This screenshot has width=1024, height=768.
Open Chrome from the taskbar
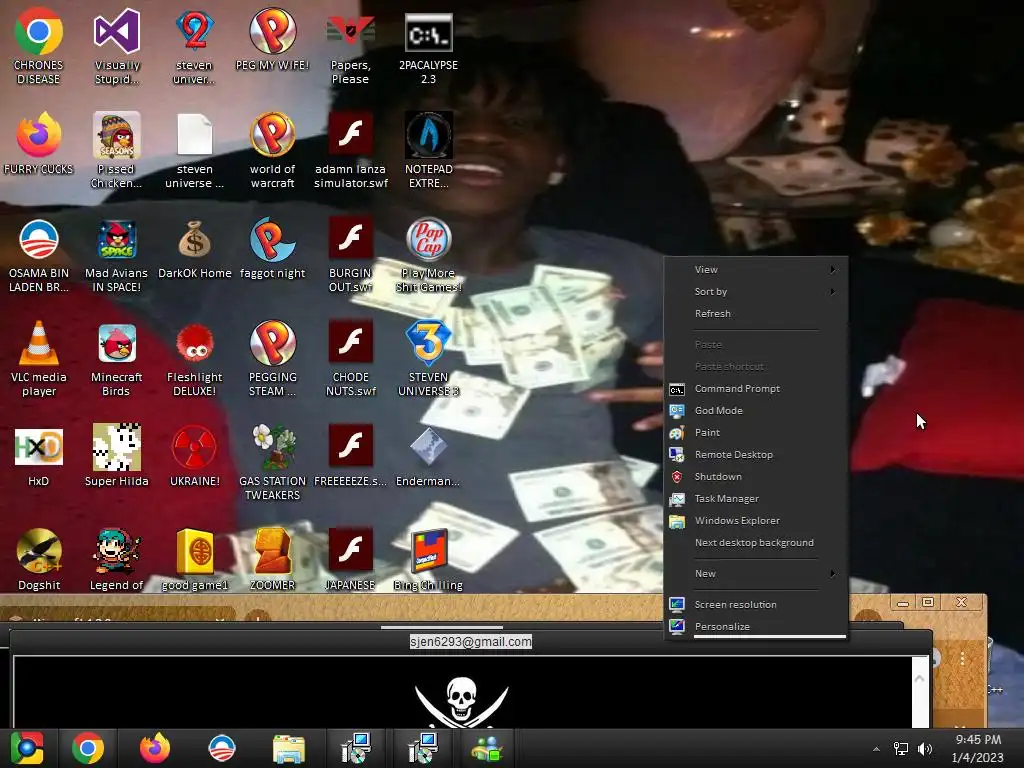click(88, 748)
